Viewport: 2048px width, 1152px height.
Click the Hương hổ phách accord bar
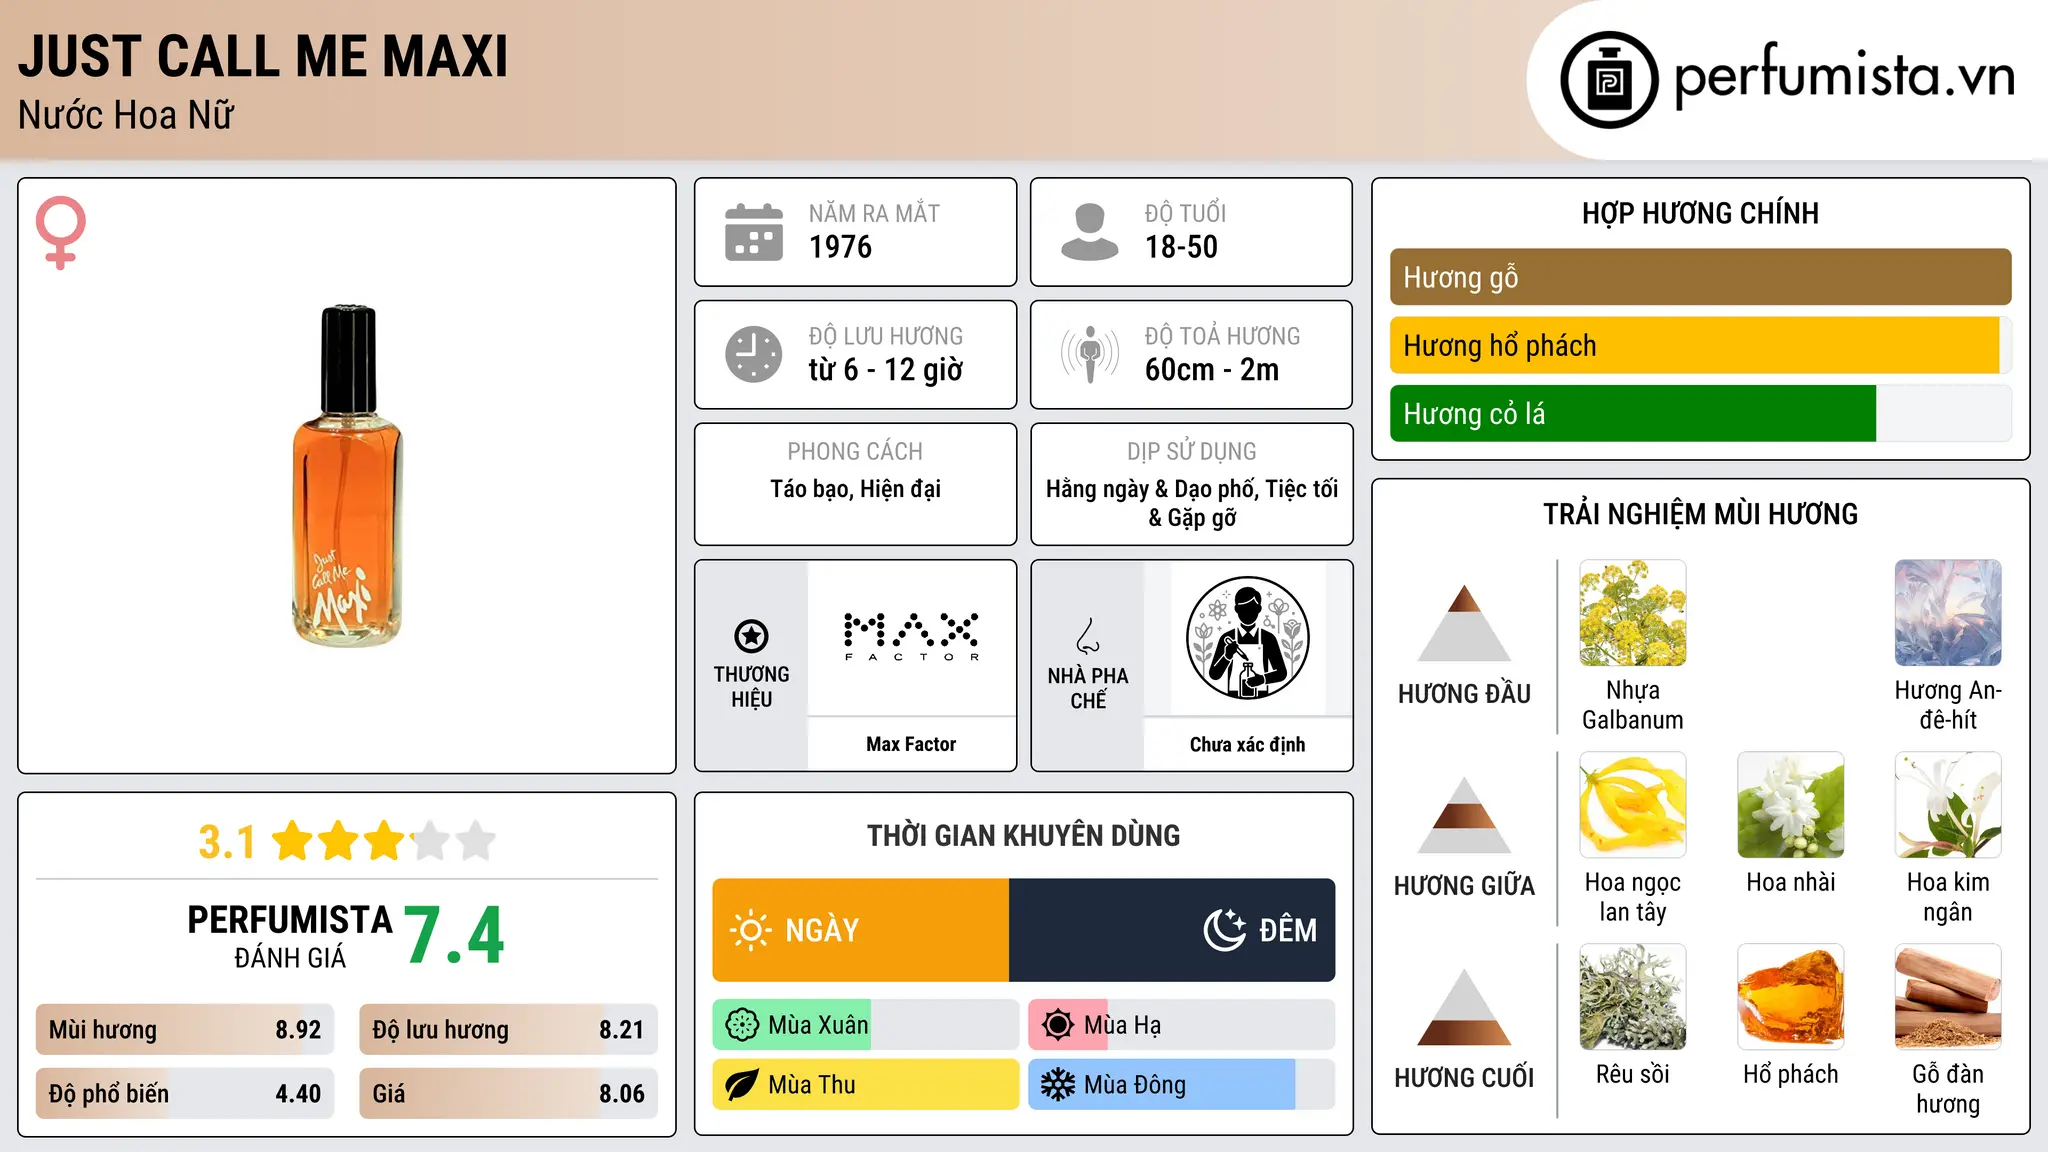[1700, 345]
